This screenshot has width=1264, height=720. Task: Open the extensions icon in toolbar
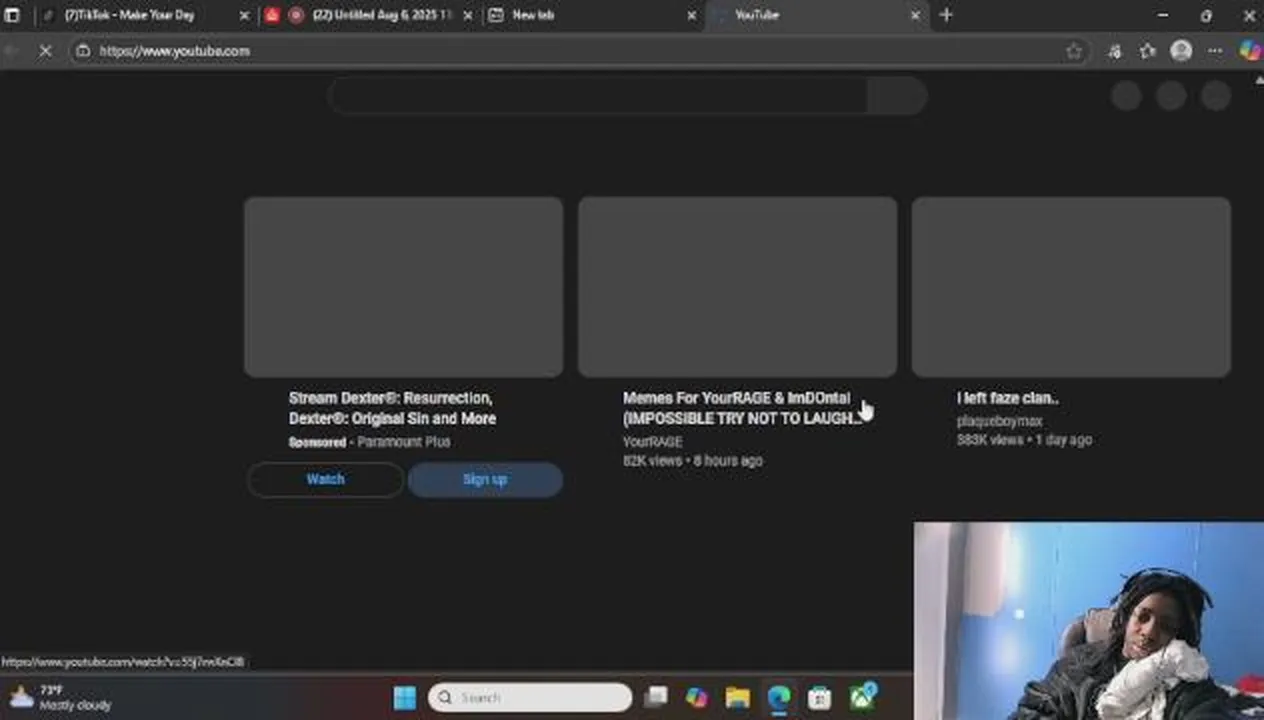(x=1115, y=51)
